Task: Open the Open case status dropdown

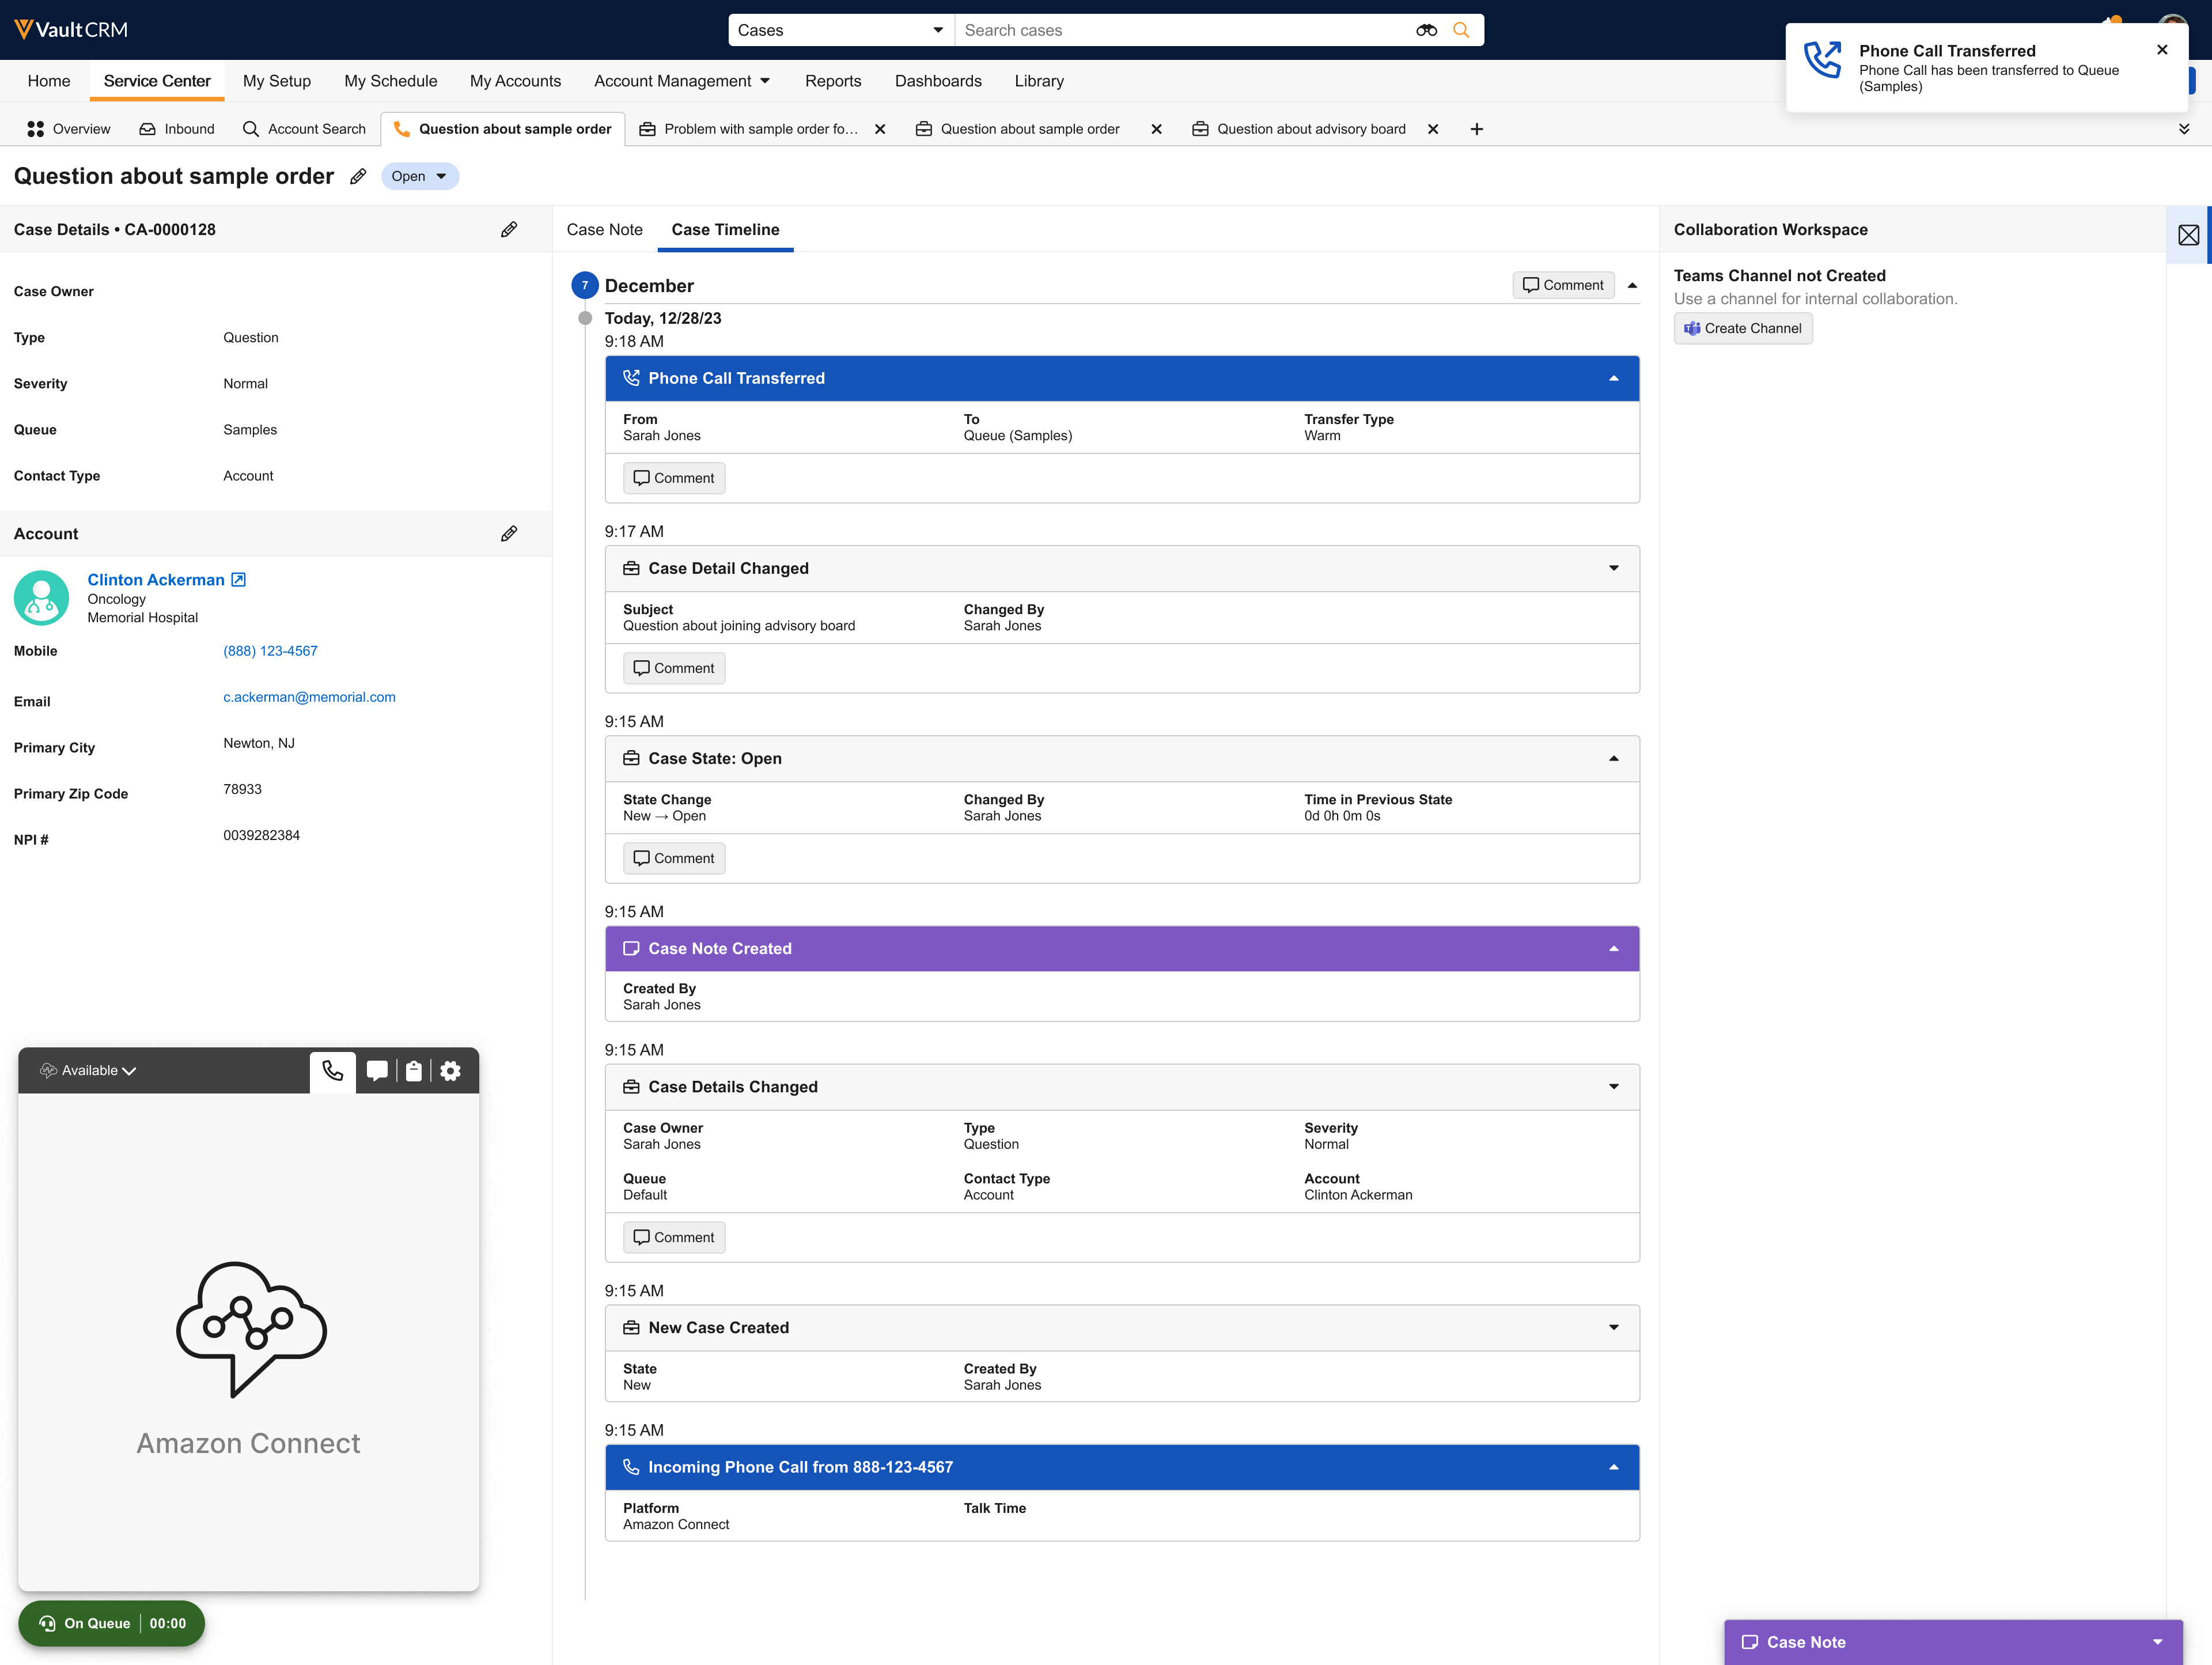Action: tap(419, 177)
